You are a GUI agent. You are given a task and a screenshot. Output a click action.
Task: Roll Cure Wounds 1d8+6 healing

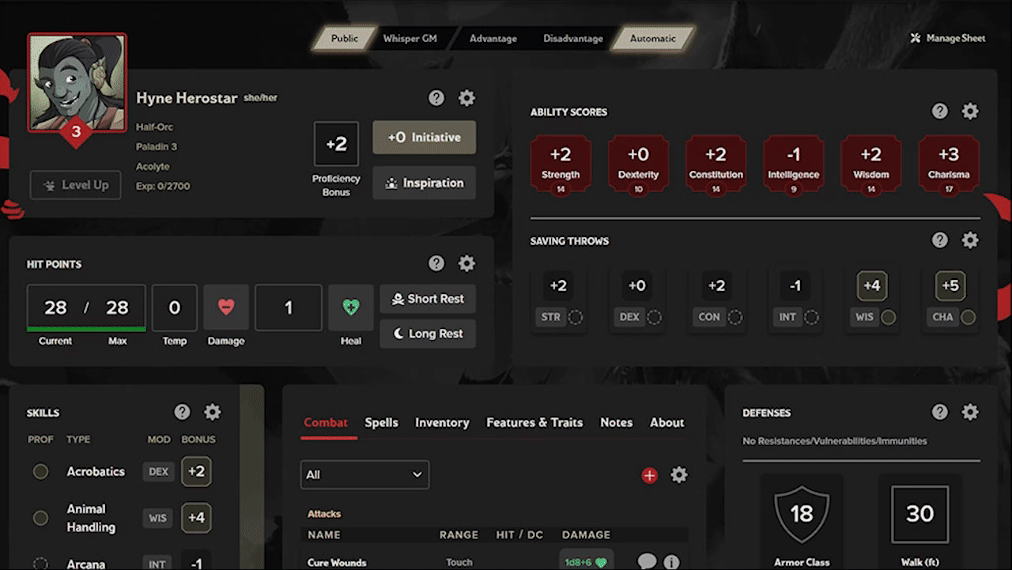(585, 562)
